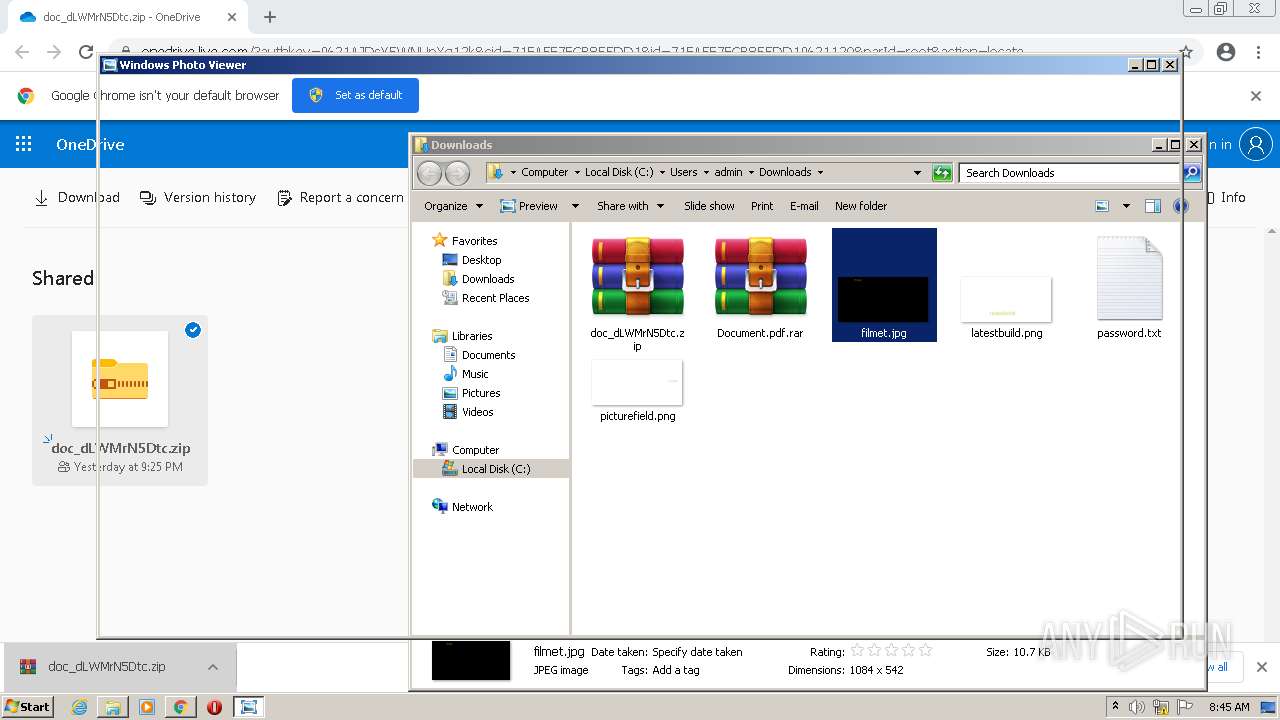Select the filmet.jpg thumbnail in Downloads
The height and width of the screenshot is (720, 1280).
tap(884, 285)
